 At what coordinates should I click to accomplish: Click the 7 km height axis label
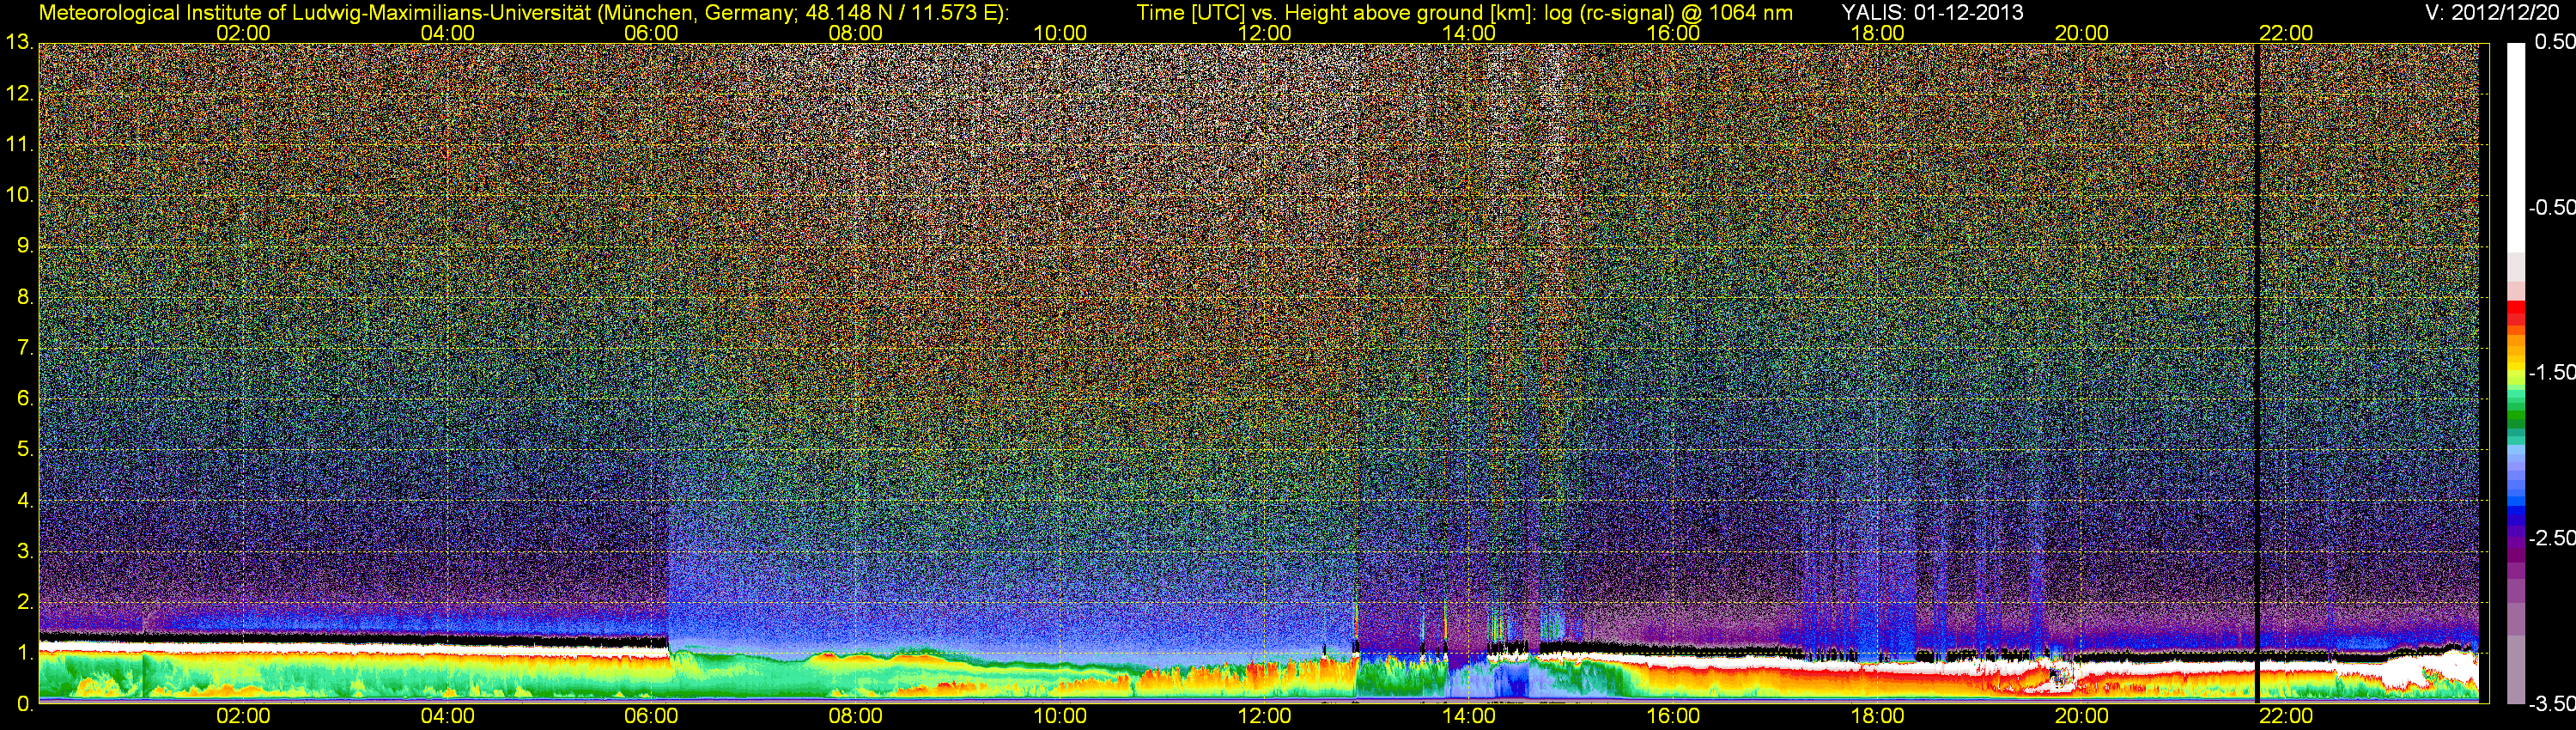[24, 348]
